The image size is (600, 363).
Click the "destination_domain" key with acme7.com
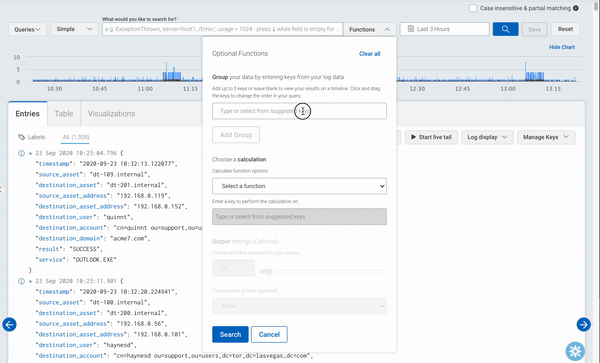click(70, 238)
